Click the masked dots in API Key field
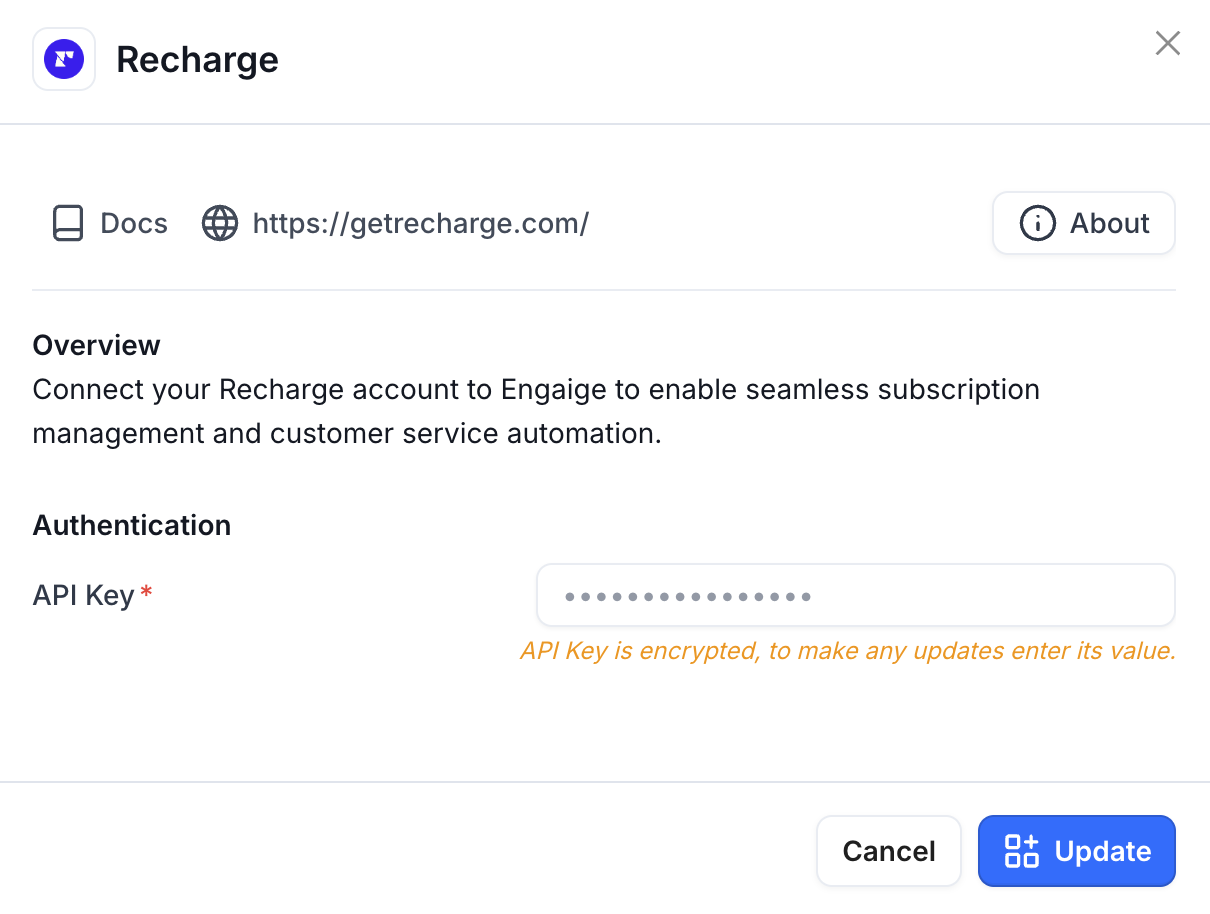The image size is (1210, 914). pyautogui.click(x=687, y=597)
